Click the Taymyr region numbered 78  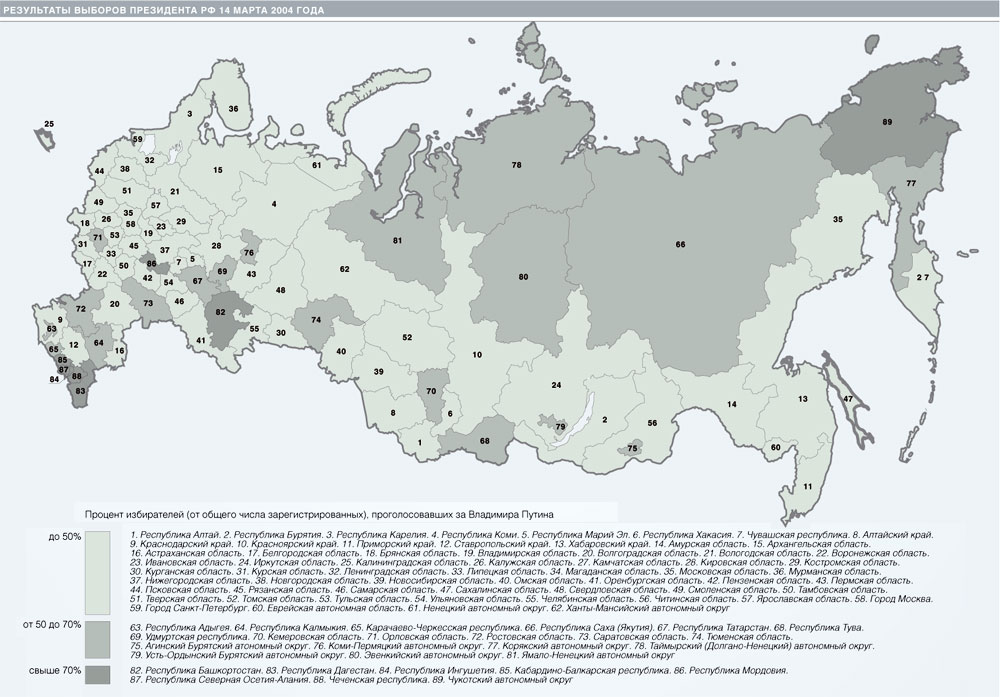point(517,164)
